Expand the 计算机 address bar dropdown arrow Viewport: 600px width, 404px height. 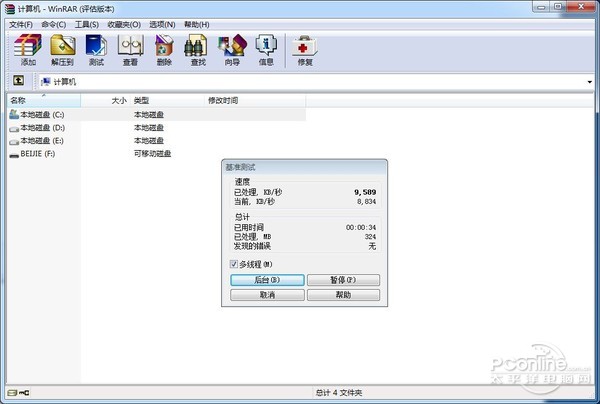pos(589,82)
